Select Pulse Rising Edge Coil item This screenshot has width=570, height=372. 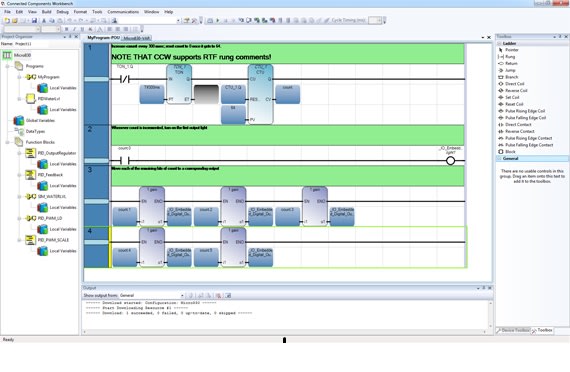[x=521, y=111]
